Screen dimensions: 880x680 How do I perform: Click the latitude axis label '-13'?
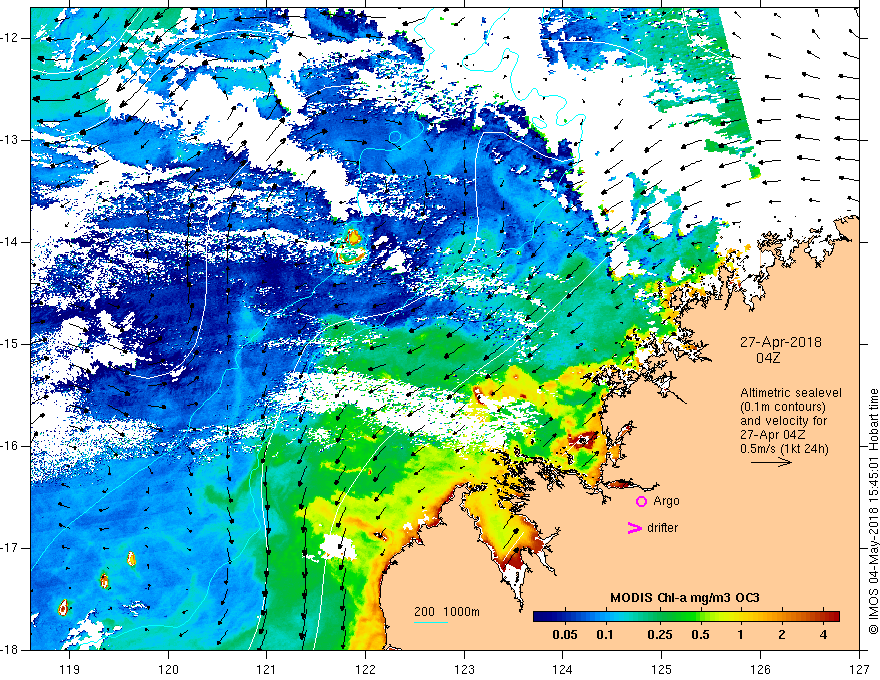(x=11, y=140)
